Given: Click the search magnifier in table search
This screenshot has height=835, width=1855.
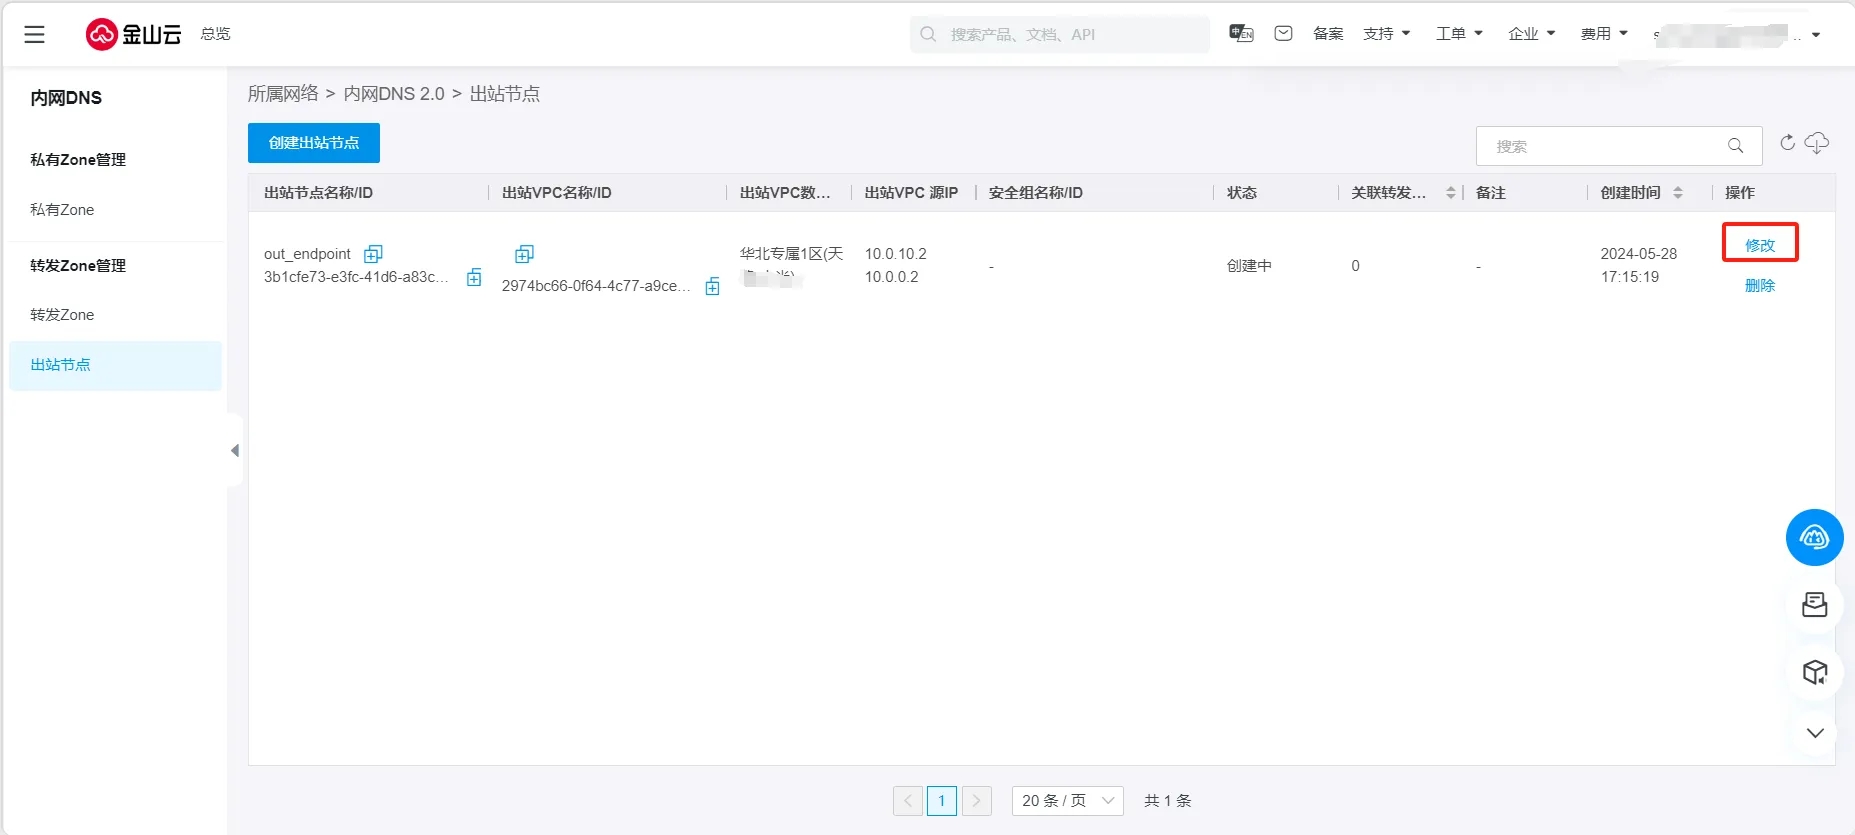Looking at the screenshot, I should (1735, 146).
